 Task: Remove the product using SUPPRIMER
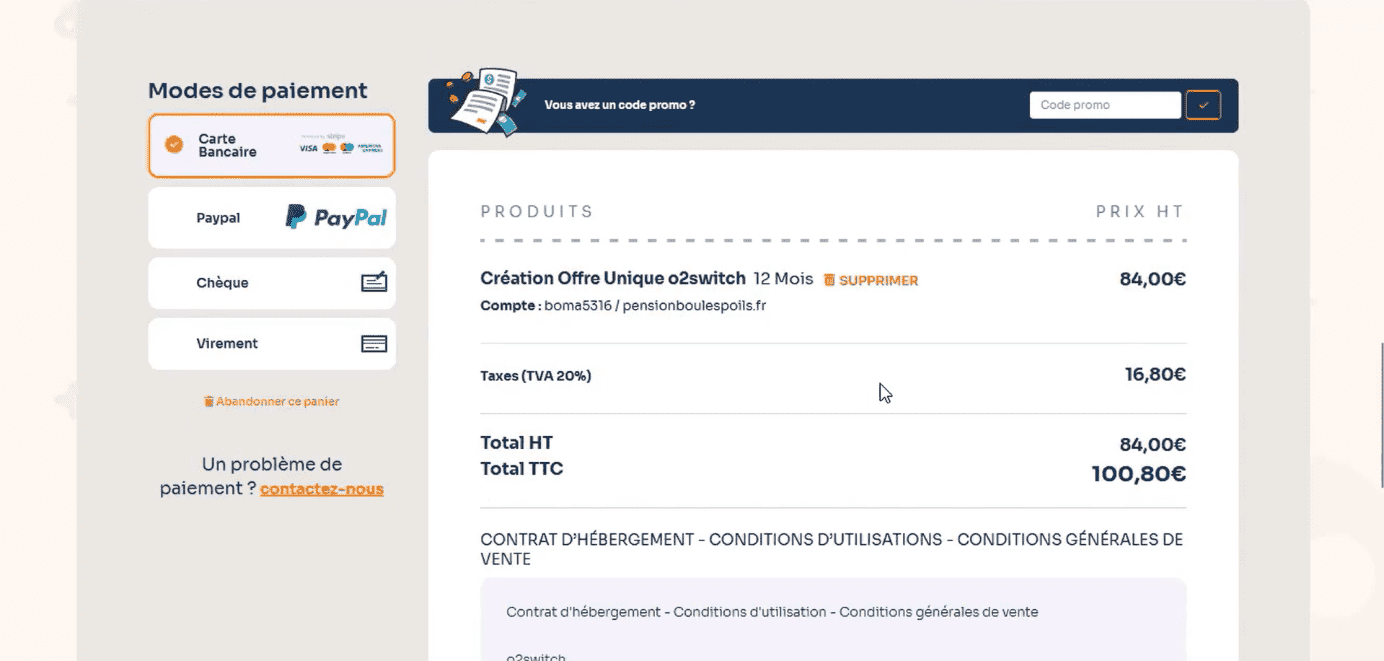[878, 281]
